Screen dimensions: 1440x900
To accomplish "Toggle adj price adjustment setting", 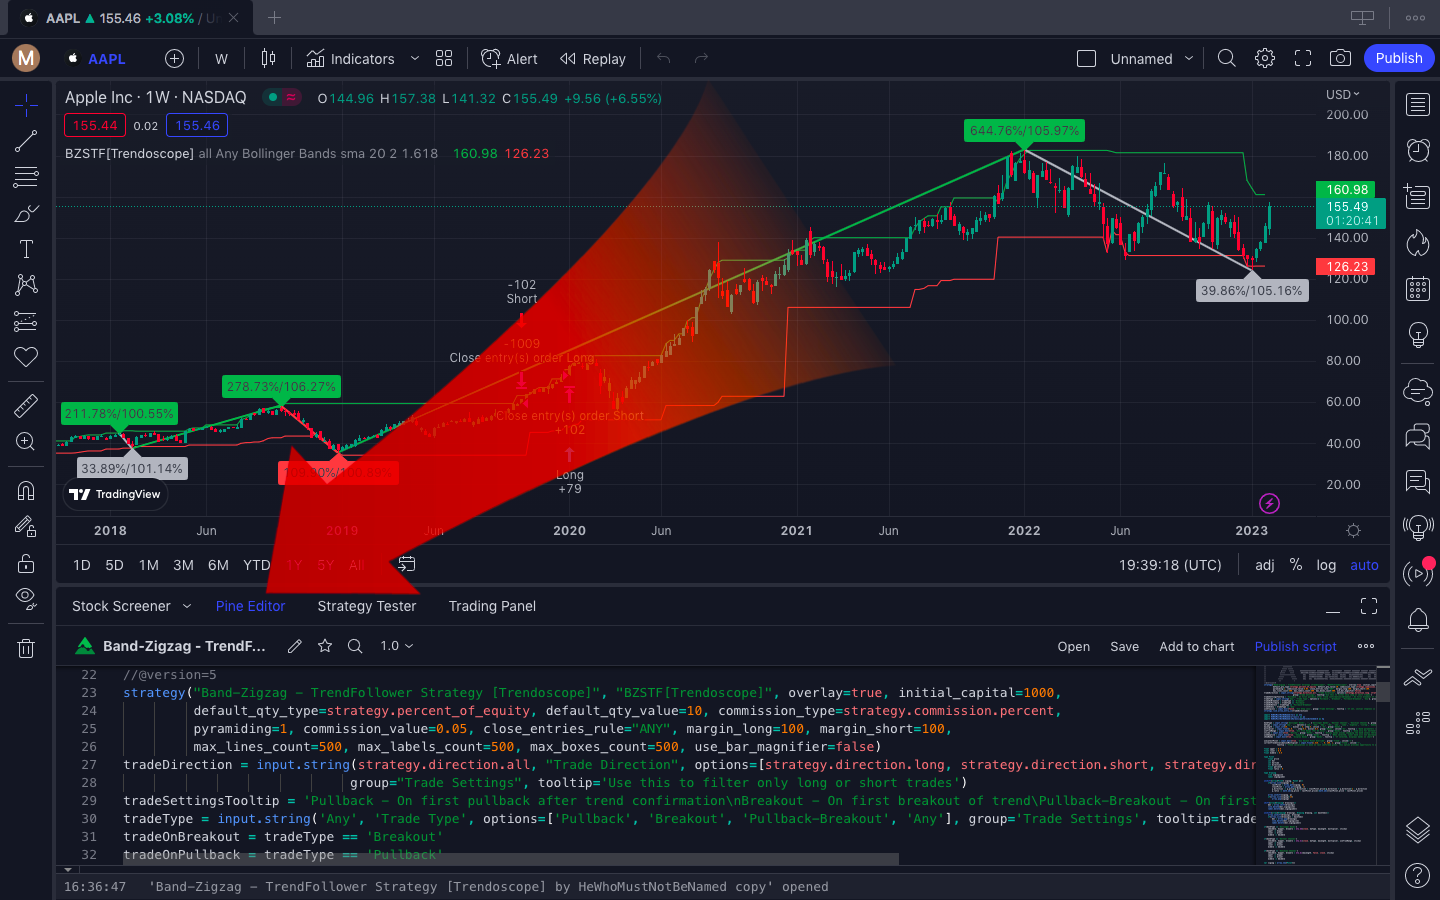I will point(1265,565).
